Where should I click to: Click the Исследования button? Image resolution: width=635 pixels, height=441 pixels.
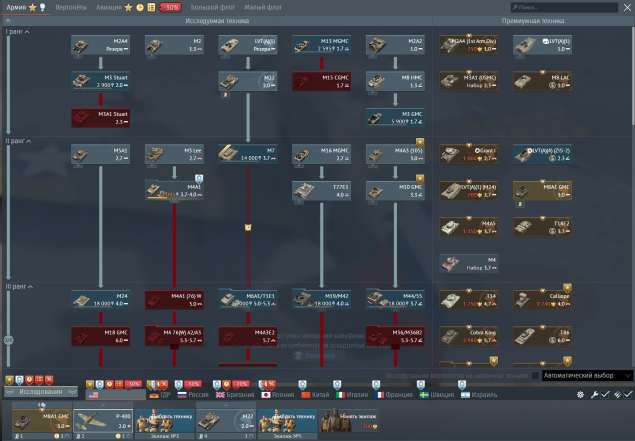(40, 392)
